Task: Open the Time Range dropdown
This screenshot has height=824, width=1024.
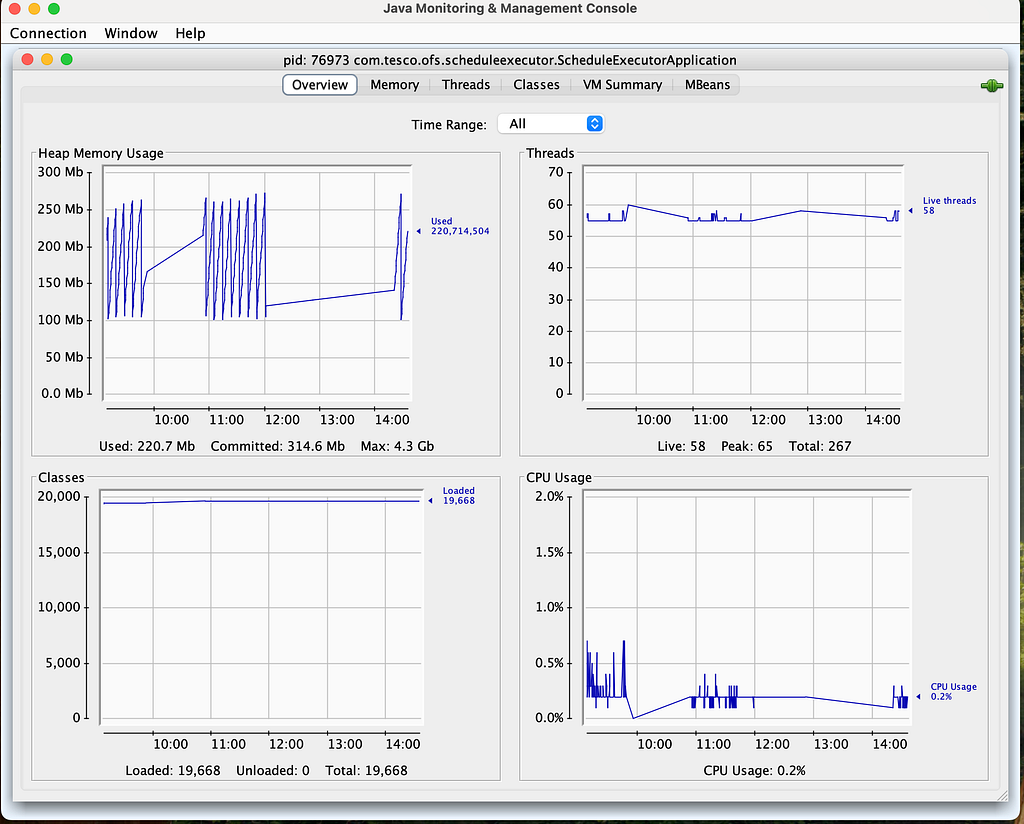Action: click(551, 123)
